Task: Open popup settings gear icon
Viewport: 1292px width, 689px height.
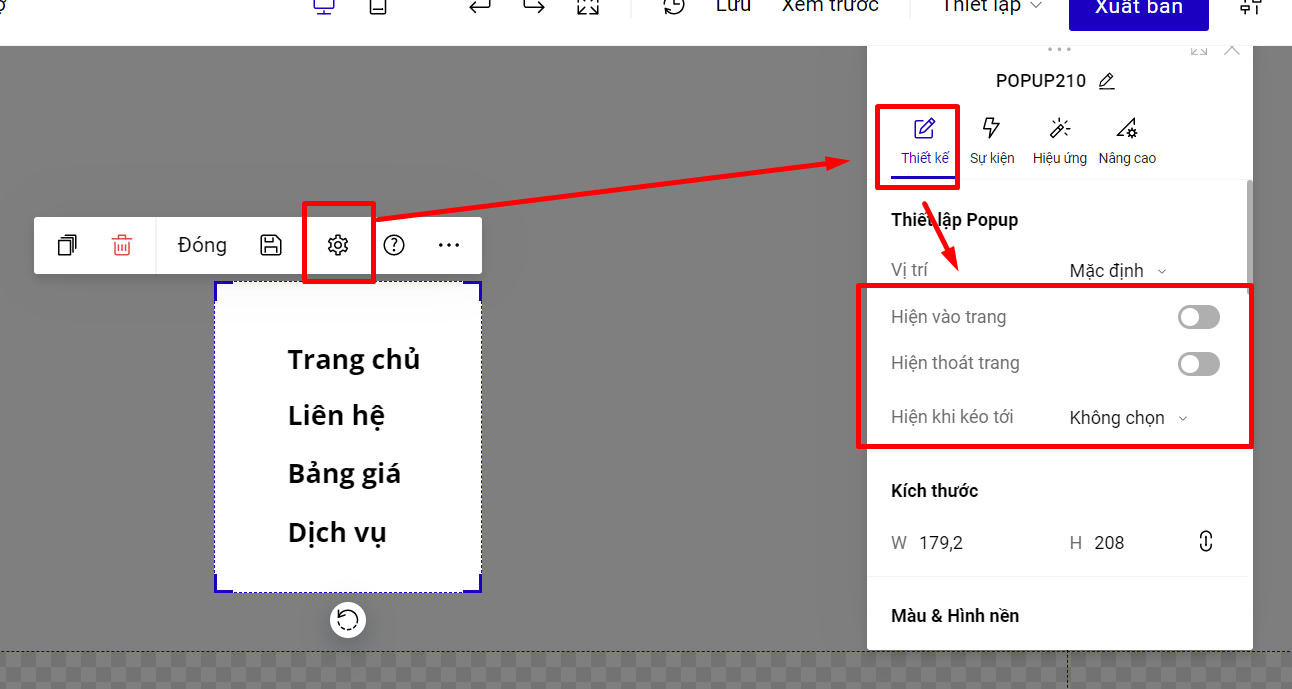Action: tap(338, 245)
